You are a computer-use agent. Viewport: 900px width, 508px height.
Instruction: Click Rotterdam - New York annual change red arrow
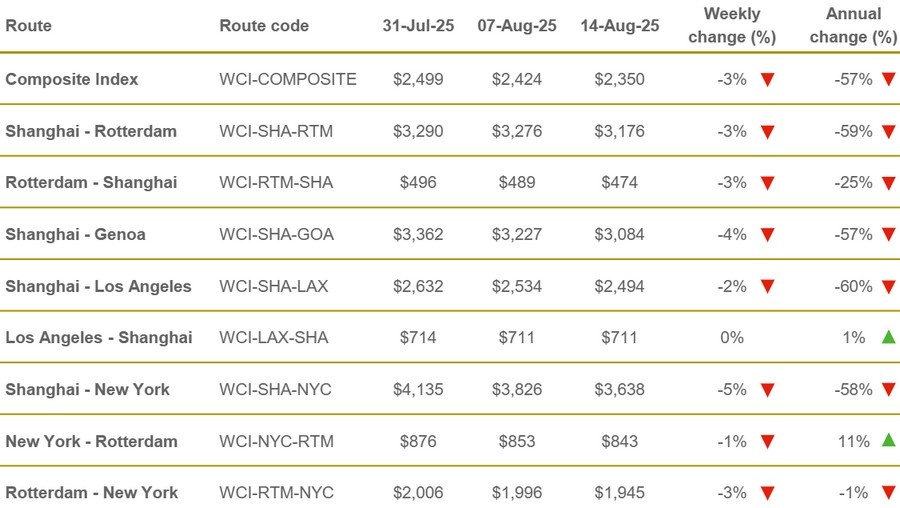(888, 493)
